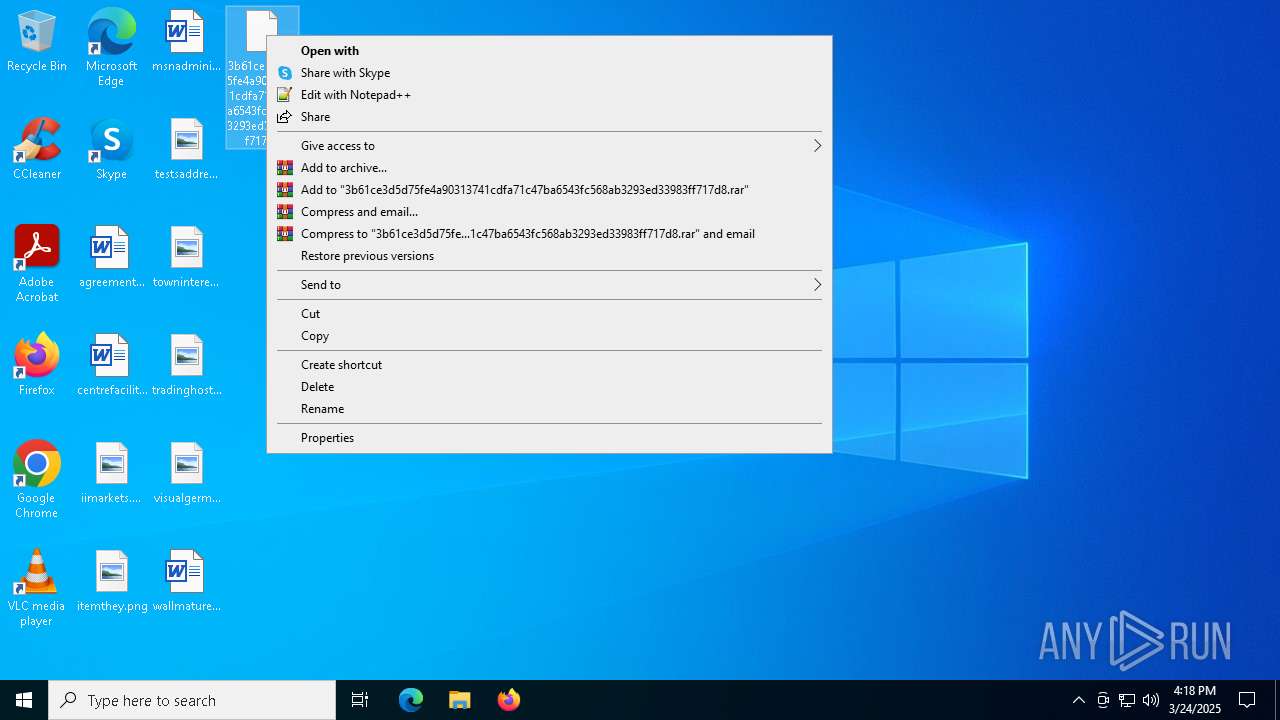Choose Edit with Notepad++
The image size is (1280, 720).
(x=549, y=95)
